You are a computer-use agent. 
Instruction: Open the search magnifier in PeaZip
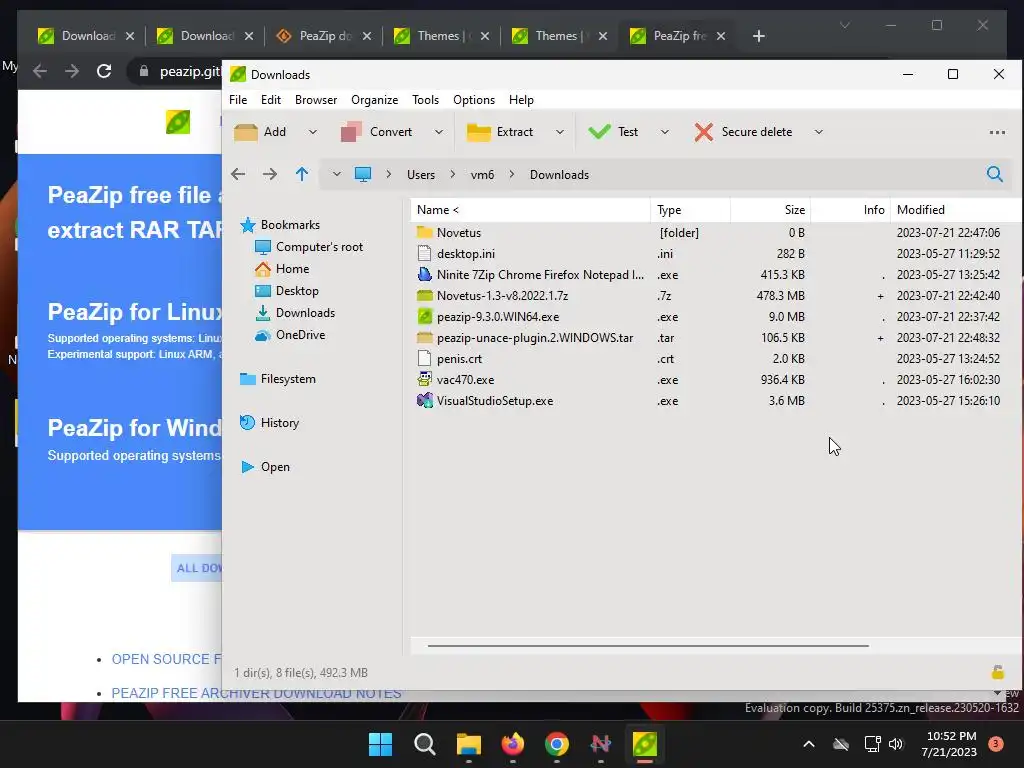(995, 174)
